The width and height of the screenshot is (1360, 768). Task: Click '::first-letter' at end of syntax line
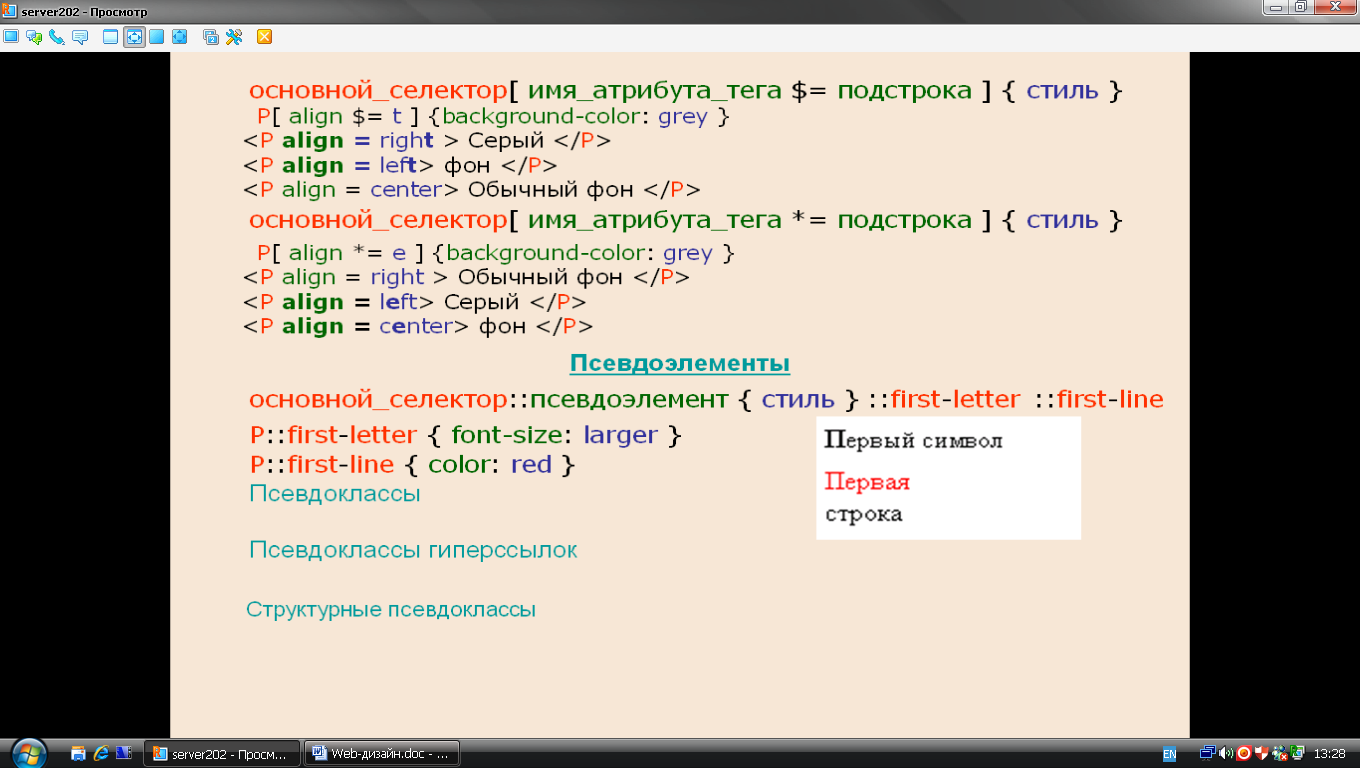click(944, 400)
